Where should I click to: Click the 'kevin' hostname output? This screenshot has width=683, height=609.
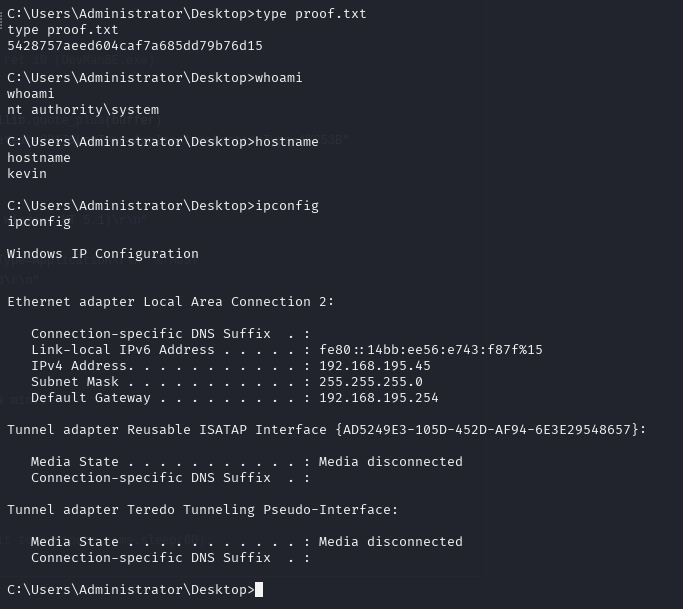(x=27, y=173)
